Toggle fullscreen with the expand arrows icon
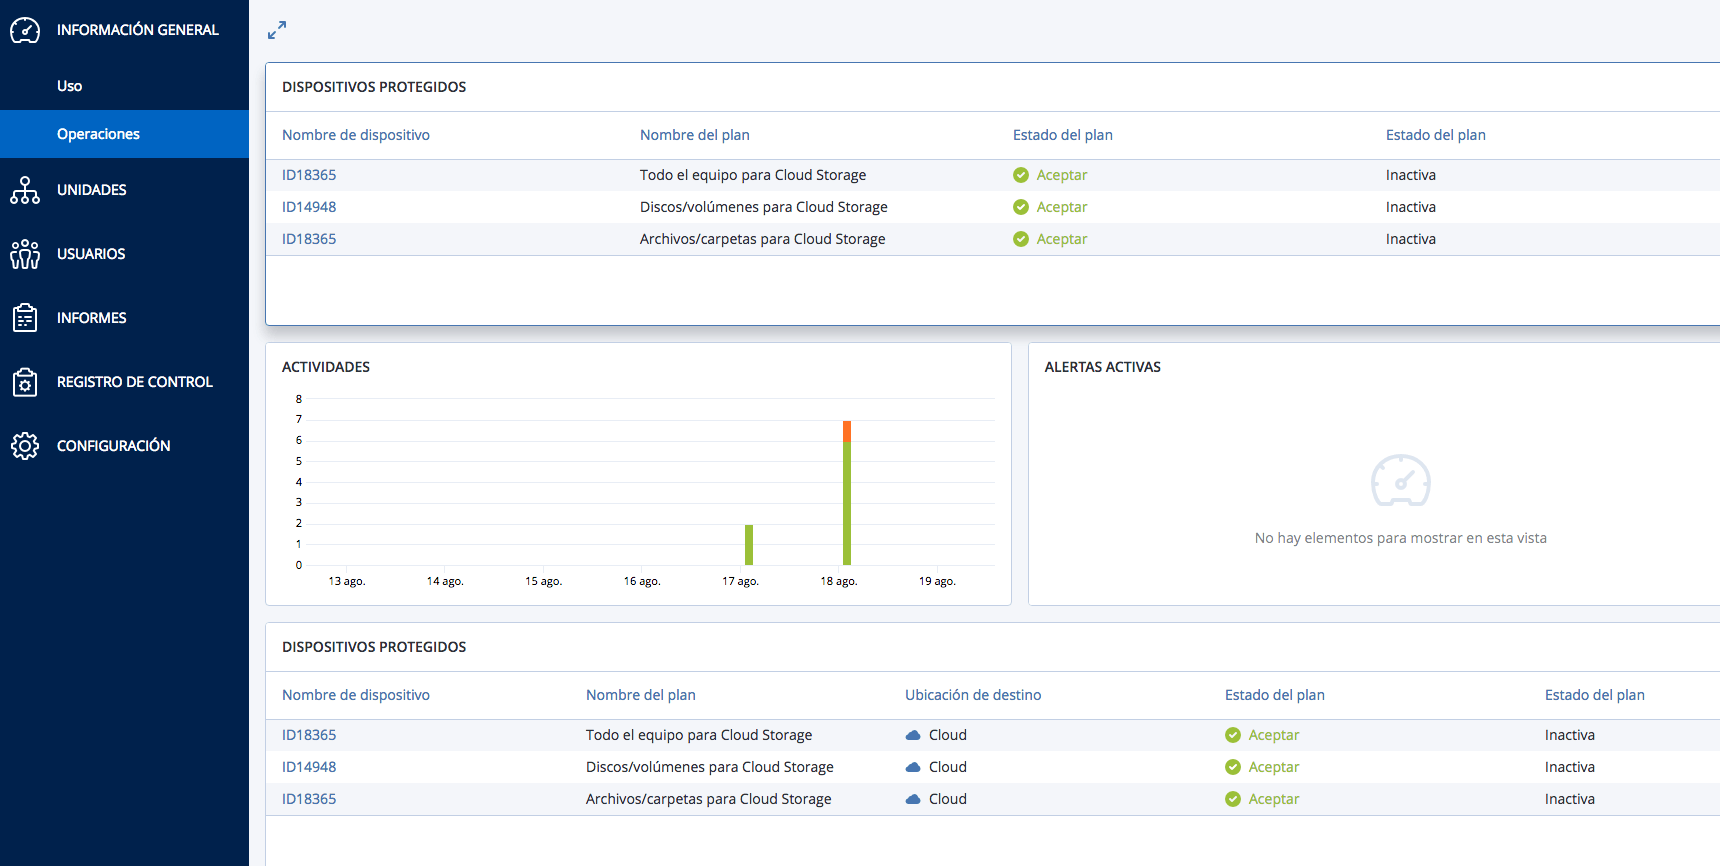 coord(277,30)
